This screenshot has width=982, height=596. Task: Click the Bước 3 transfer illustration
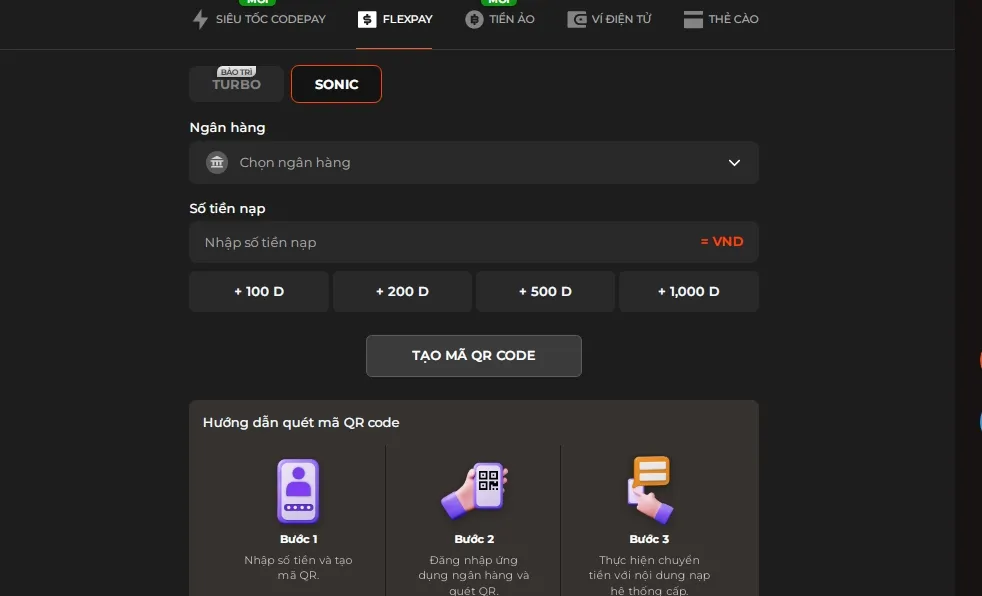point(649,489)
